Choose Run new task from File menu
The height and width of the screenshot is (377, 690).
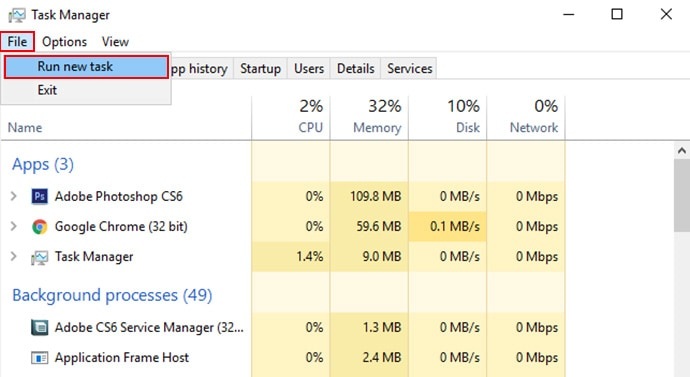click(86, 66)
